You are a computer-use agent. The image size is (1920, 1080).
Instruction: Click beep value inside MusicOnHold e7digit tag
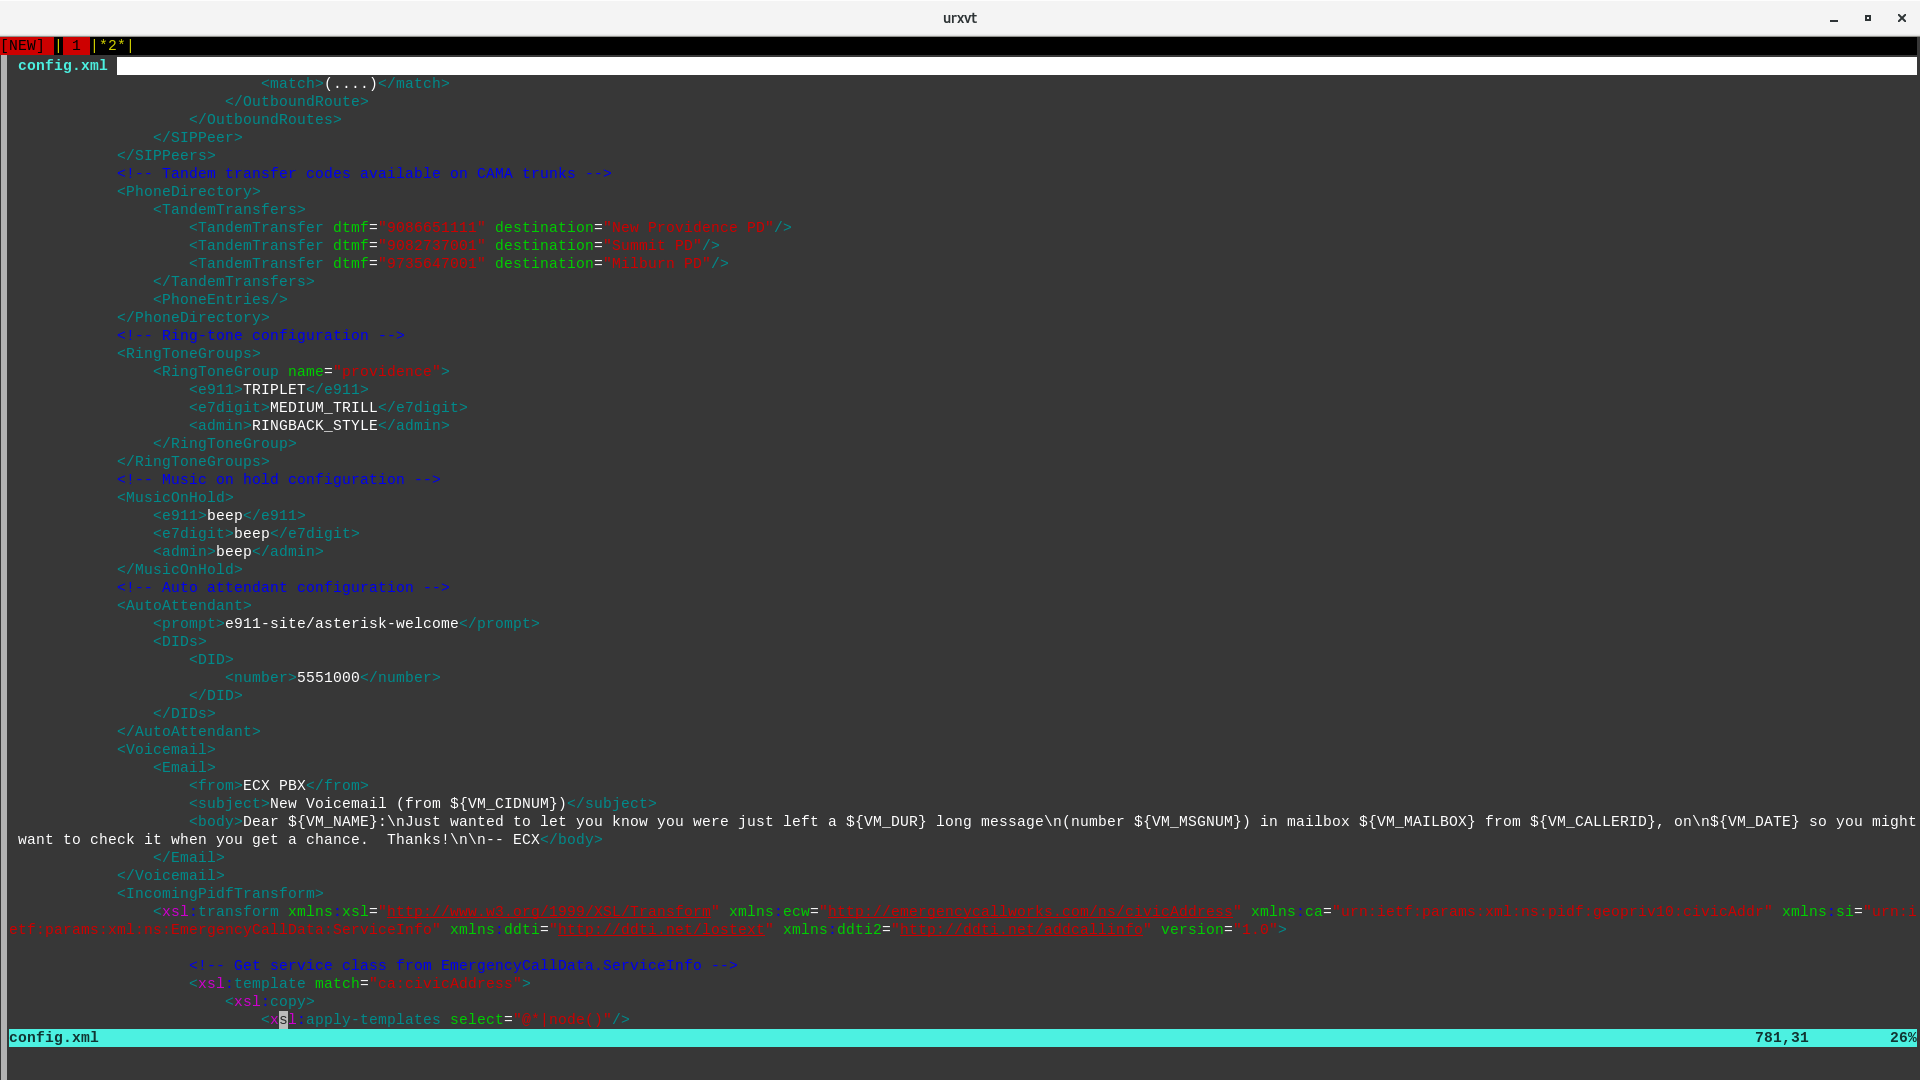[252, 534]
